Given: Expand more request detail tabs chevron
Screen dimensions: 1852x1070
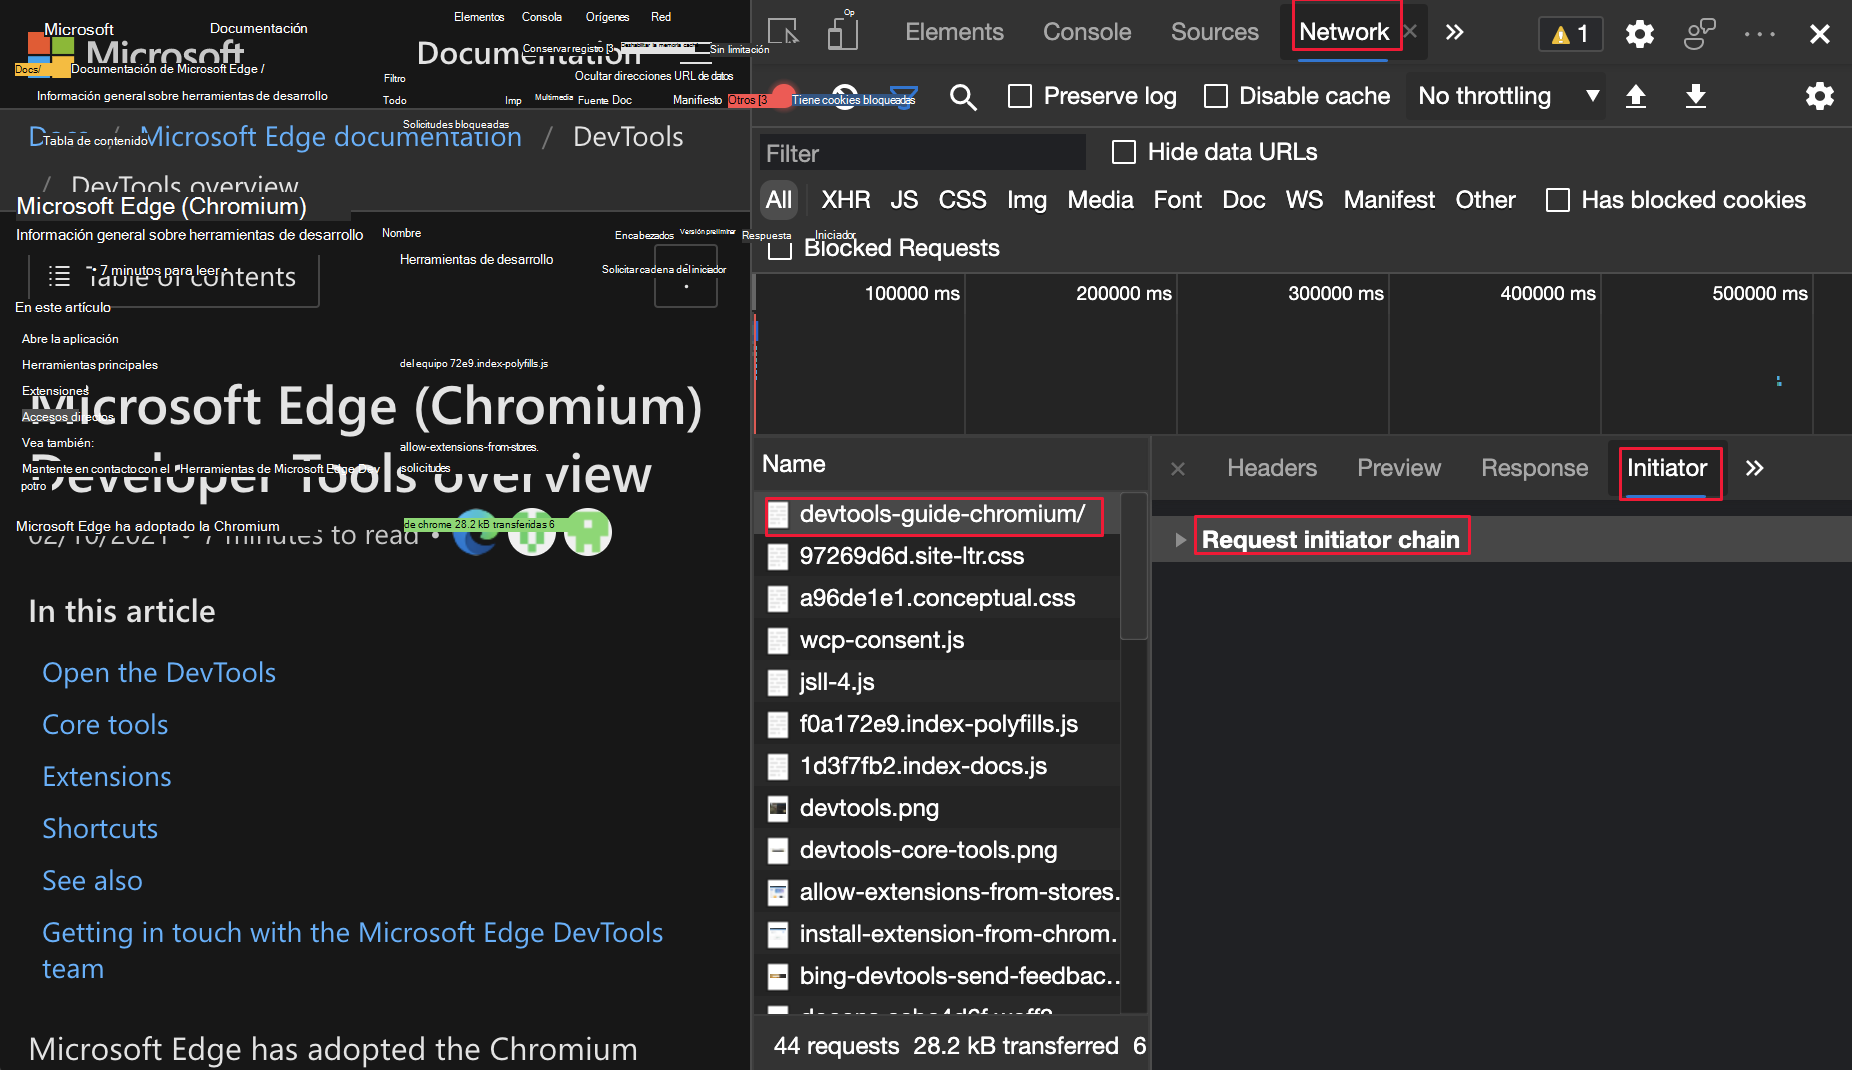Looking at the screenshot, I should pyautogui.click(x=1755, y=468).
